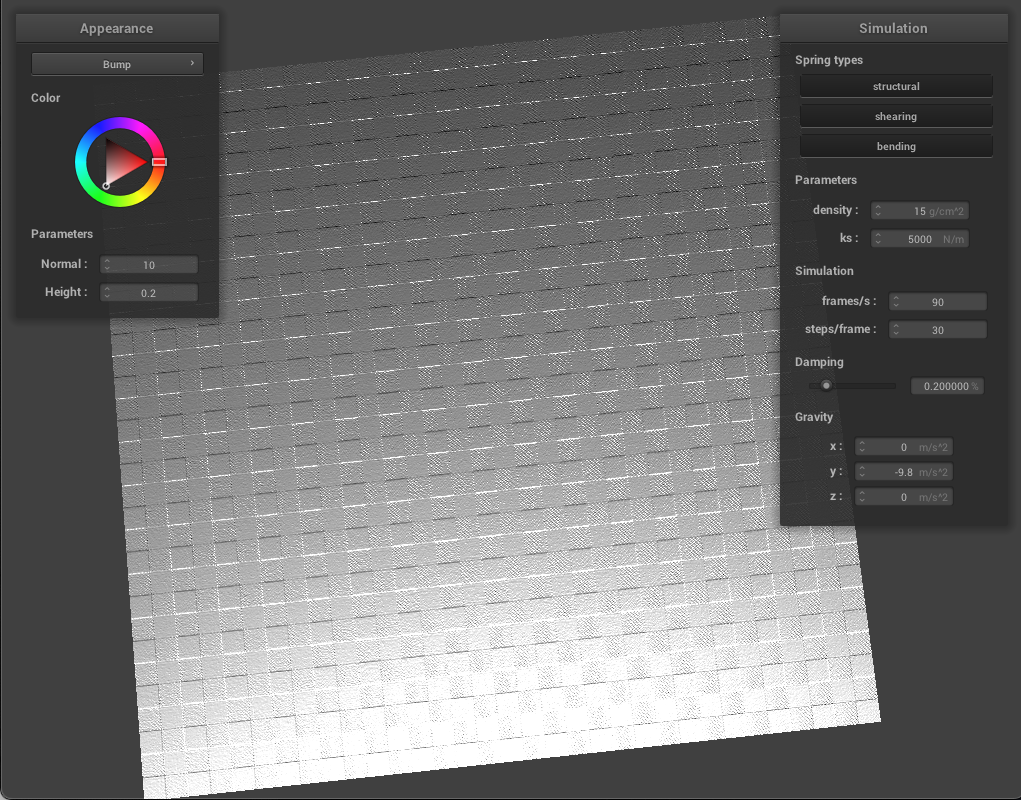The width and height of the screenshot is (1021, 800).
Task: Click the white dot marker in color triangle
Action: tap(106, 186)
